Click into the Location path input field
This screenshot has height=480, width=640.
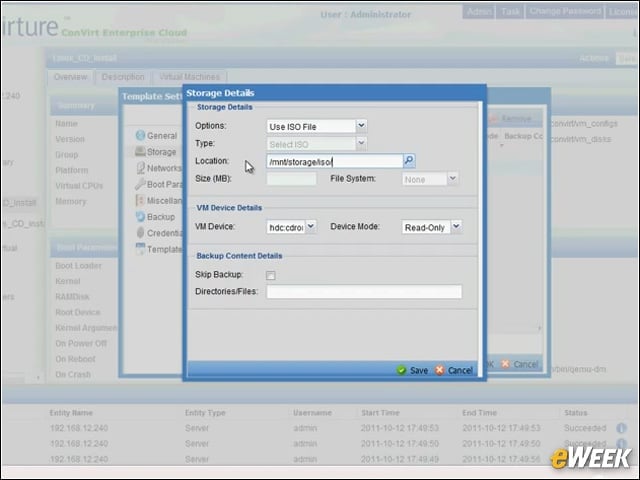tap(335, 161)
